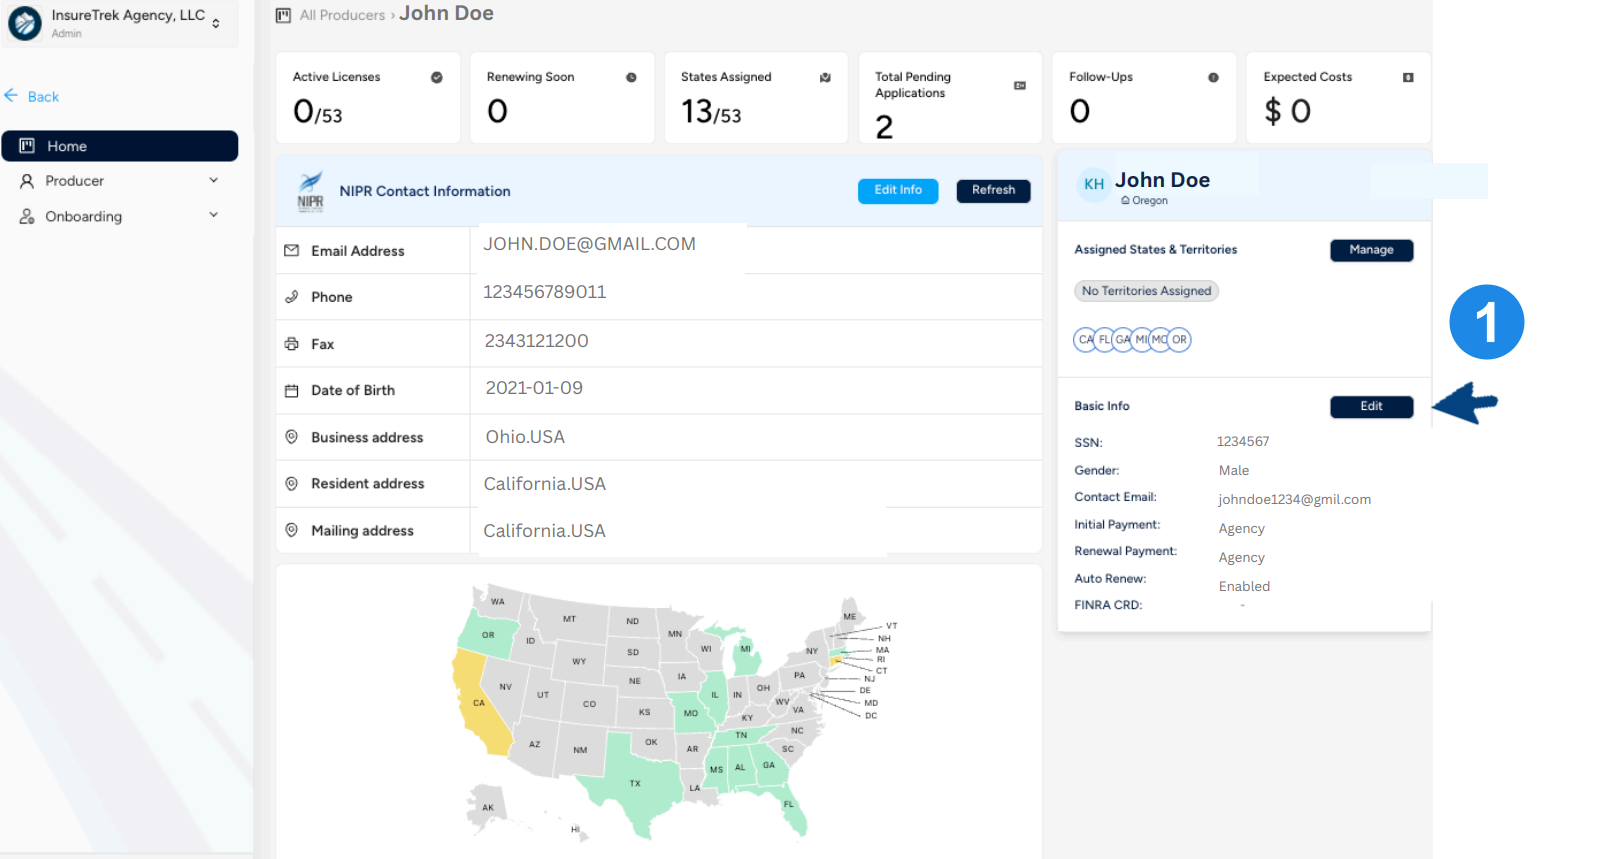This screenshot has height=859, width=1604.
Task: Click the Follow-Ups status icon
Action: (x=1213, y=77)
